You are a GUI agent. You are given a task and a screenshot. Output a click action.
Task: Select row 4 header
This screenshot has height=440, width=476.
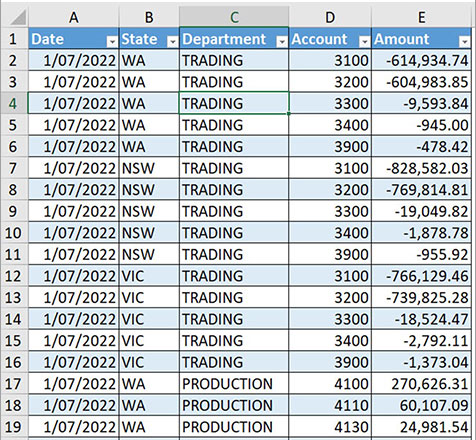[x=14, y=104]
